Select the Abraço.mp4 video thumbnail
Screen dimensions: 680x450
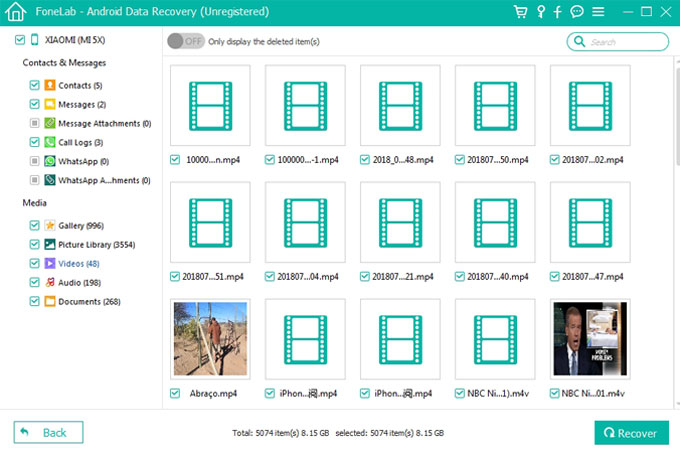click(210, 339)
